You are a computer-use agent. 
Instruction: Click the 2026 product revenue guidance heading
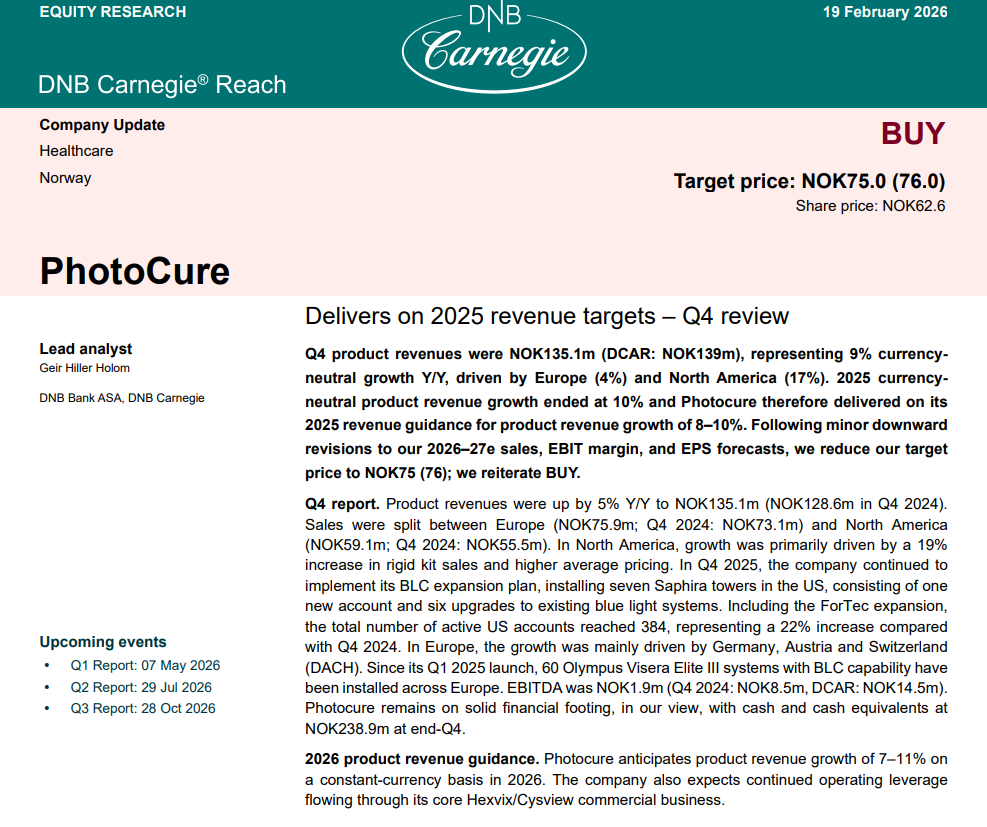pyautogui.click(x=422, y=759)
